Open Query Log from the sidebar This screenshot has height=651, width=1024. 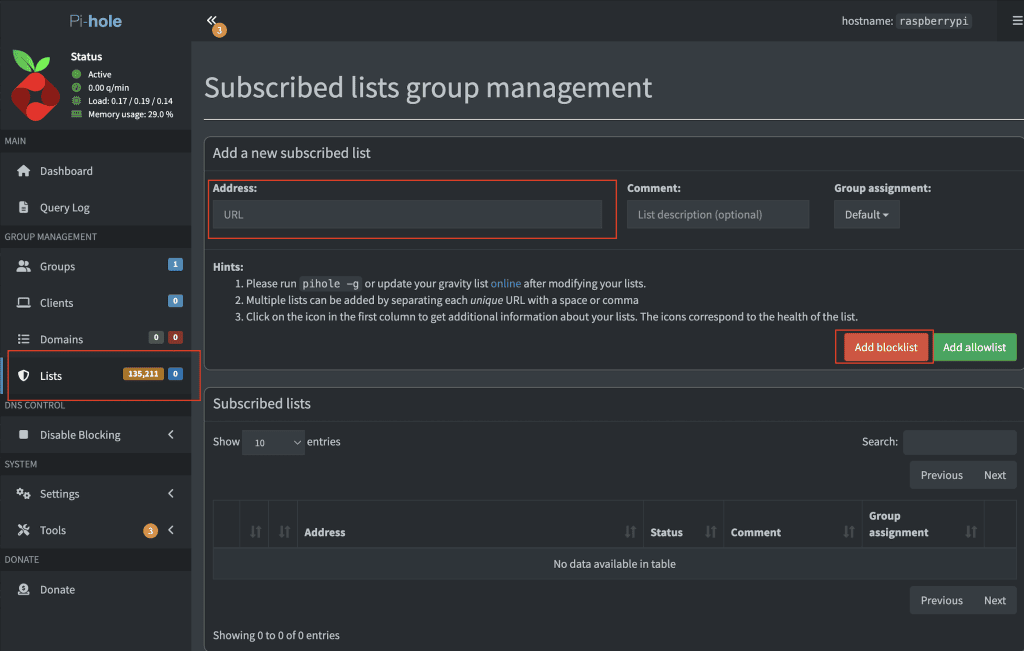tap(95, 208)
